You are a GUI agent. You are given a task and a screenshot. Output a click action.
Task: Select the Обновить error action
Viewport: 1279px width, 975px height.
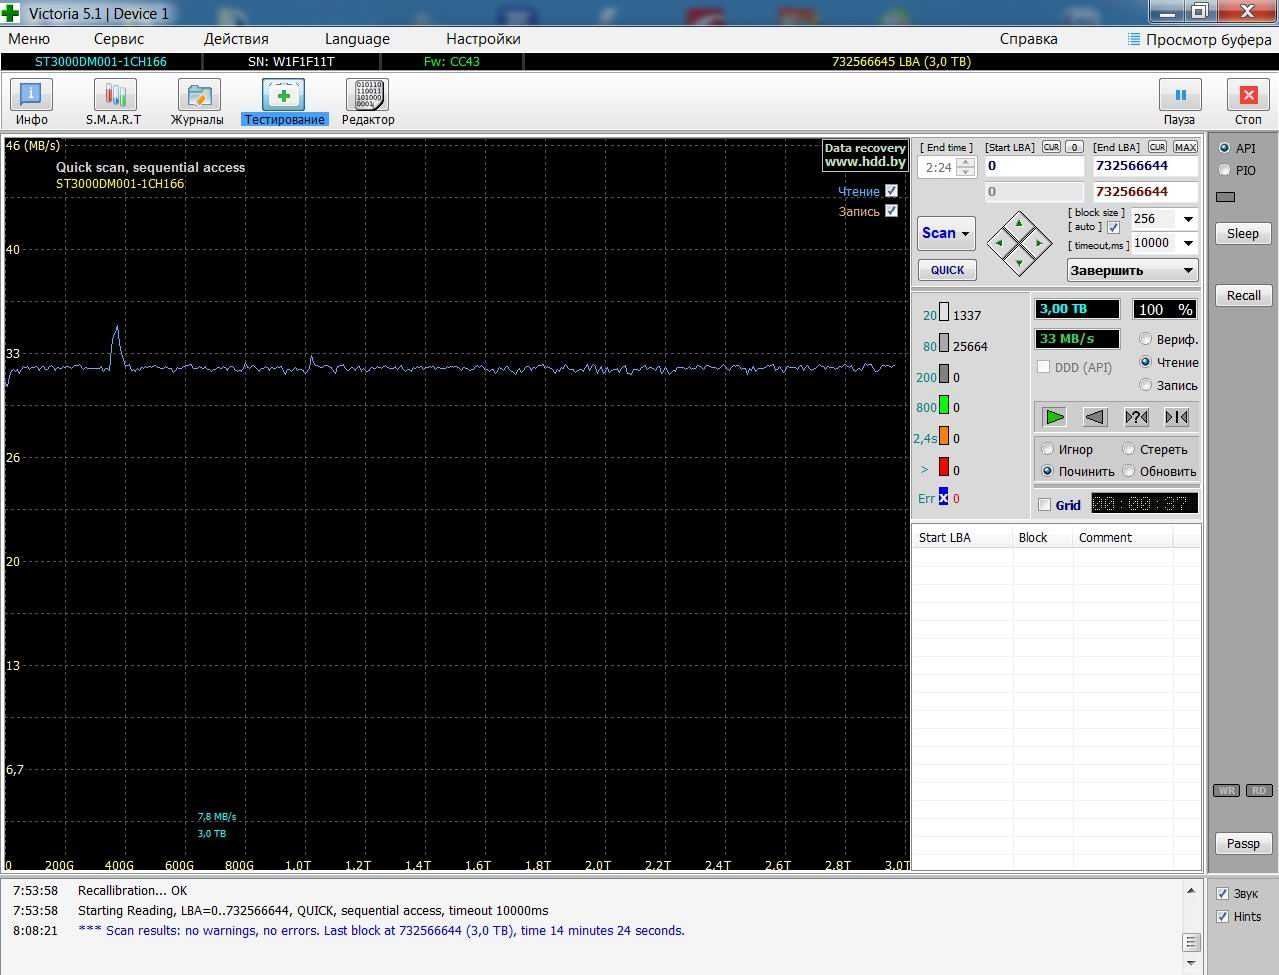pos(1129,471)
